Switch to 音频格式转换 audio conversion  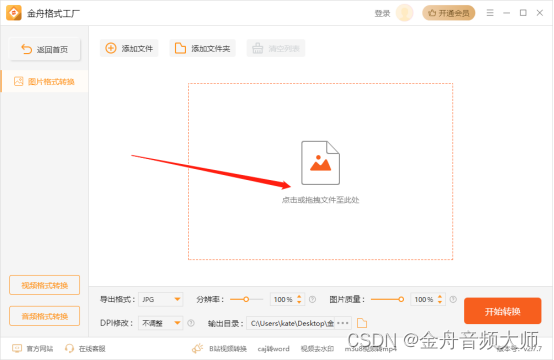(45, 316)
